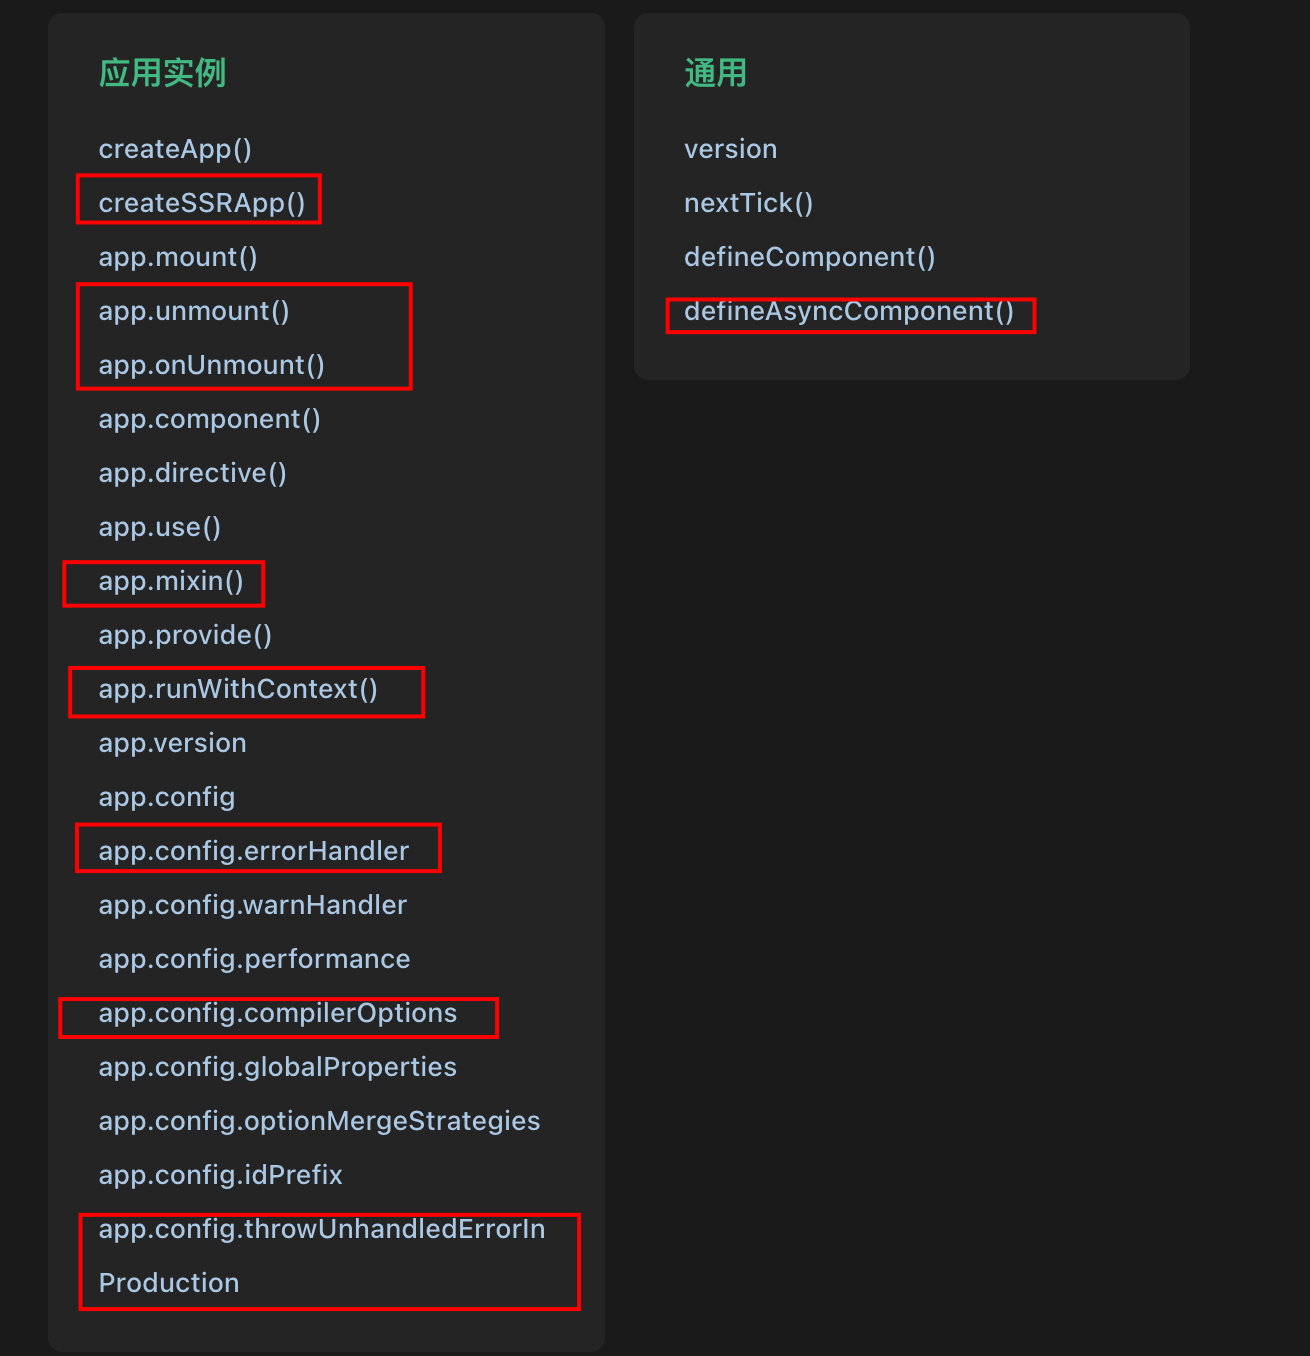Image resolution: width=1310 pixels, height=1356 pixels.
Task: Go to app.mount() documentation
Action: [178, 257]
